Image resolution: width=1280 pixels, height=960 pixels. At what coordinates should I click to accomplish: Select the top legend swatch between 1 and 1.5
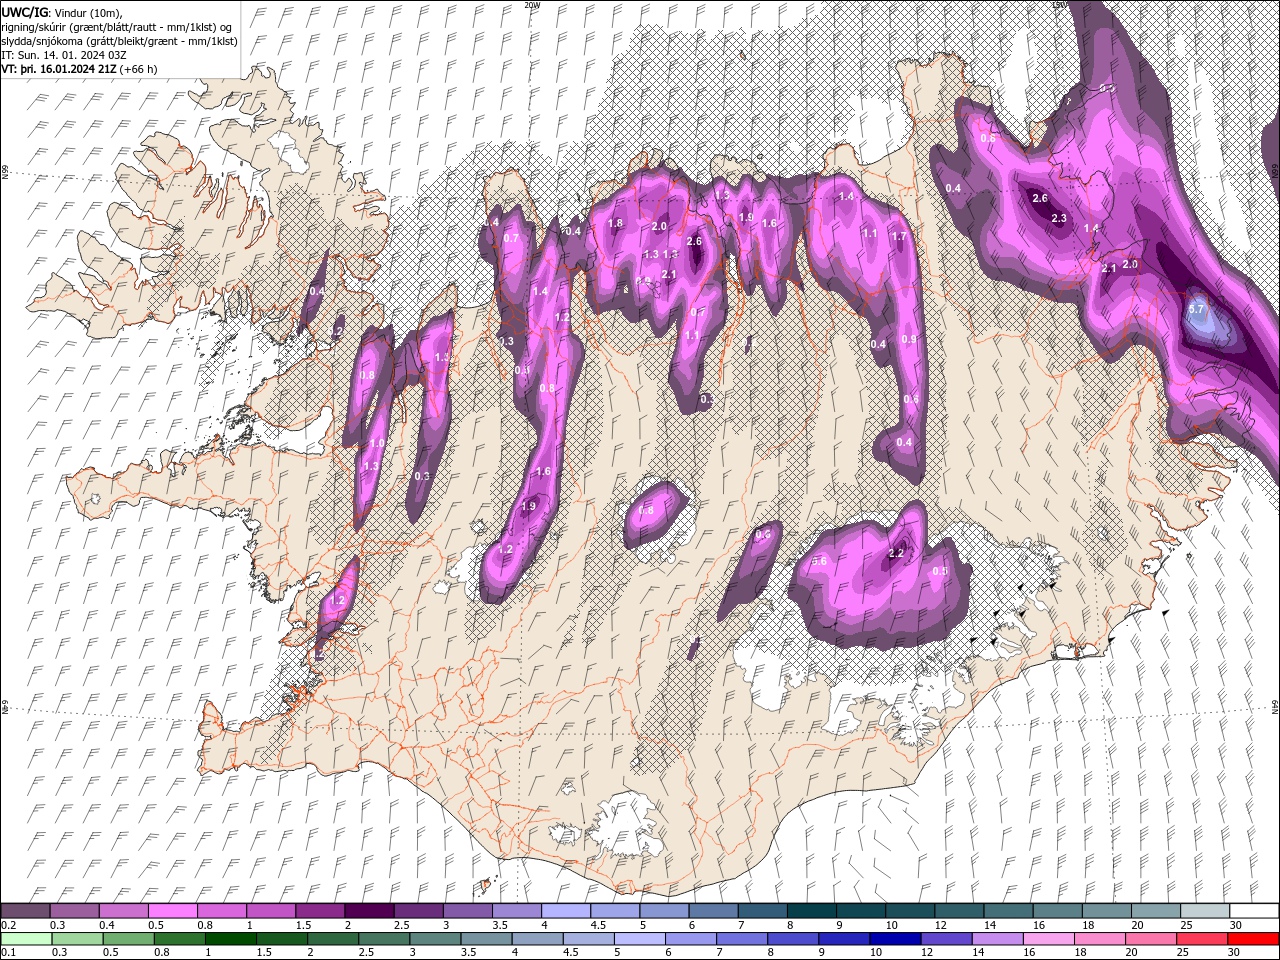tap(270, 911)
